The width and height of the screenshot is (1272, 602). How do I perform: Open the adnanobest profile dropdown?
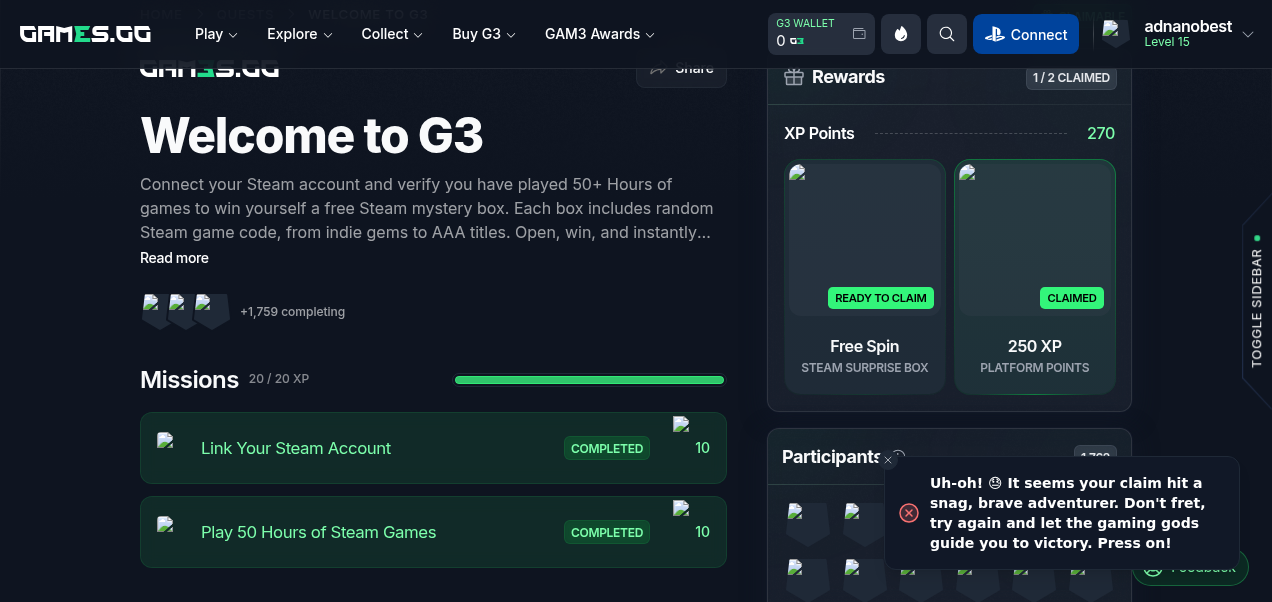point(1247,34)
